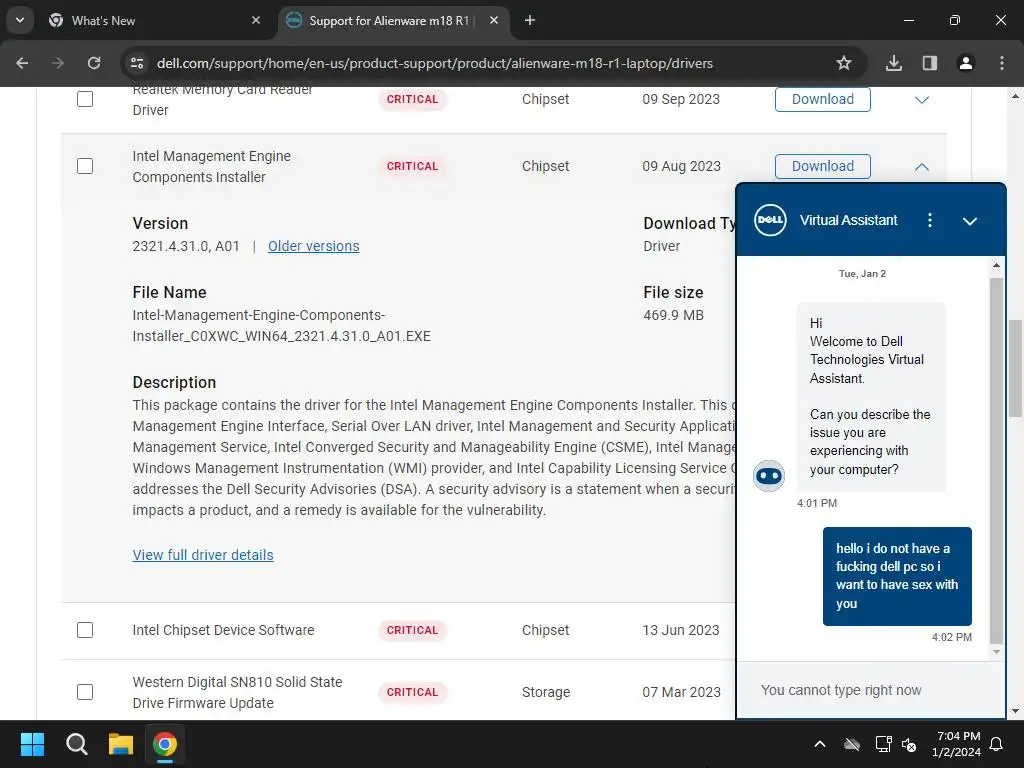Open View full driver details link
Viewport: 1024px width, 768px height.
pos(203,555)
